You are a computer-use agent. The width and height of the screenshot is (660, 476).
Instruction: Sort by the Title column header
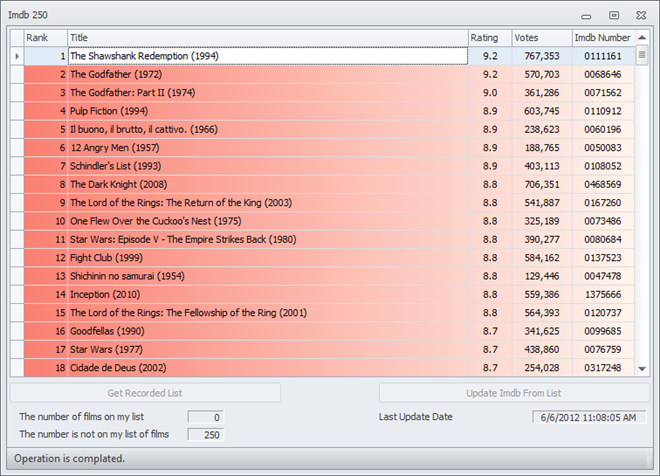pos(268,38)
